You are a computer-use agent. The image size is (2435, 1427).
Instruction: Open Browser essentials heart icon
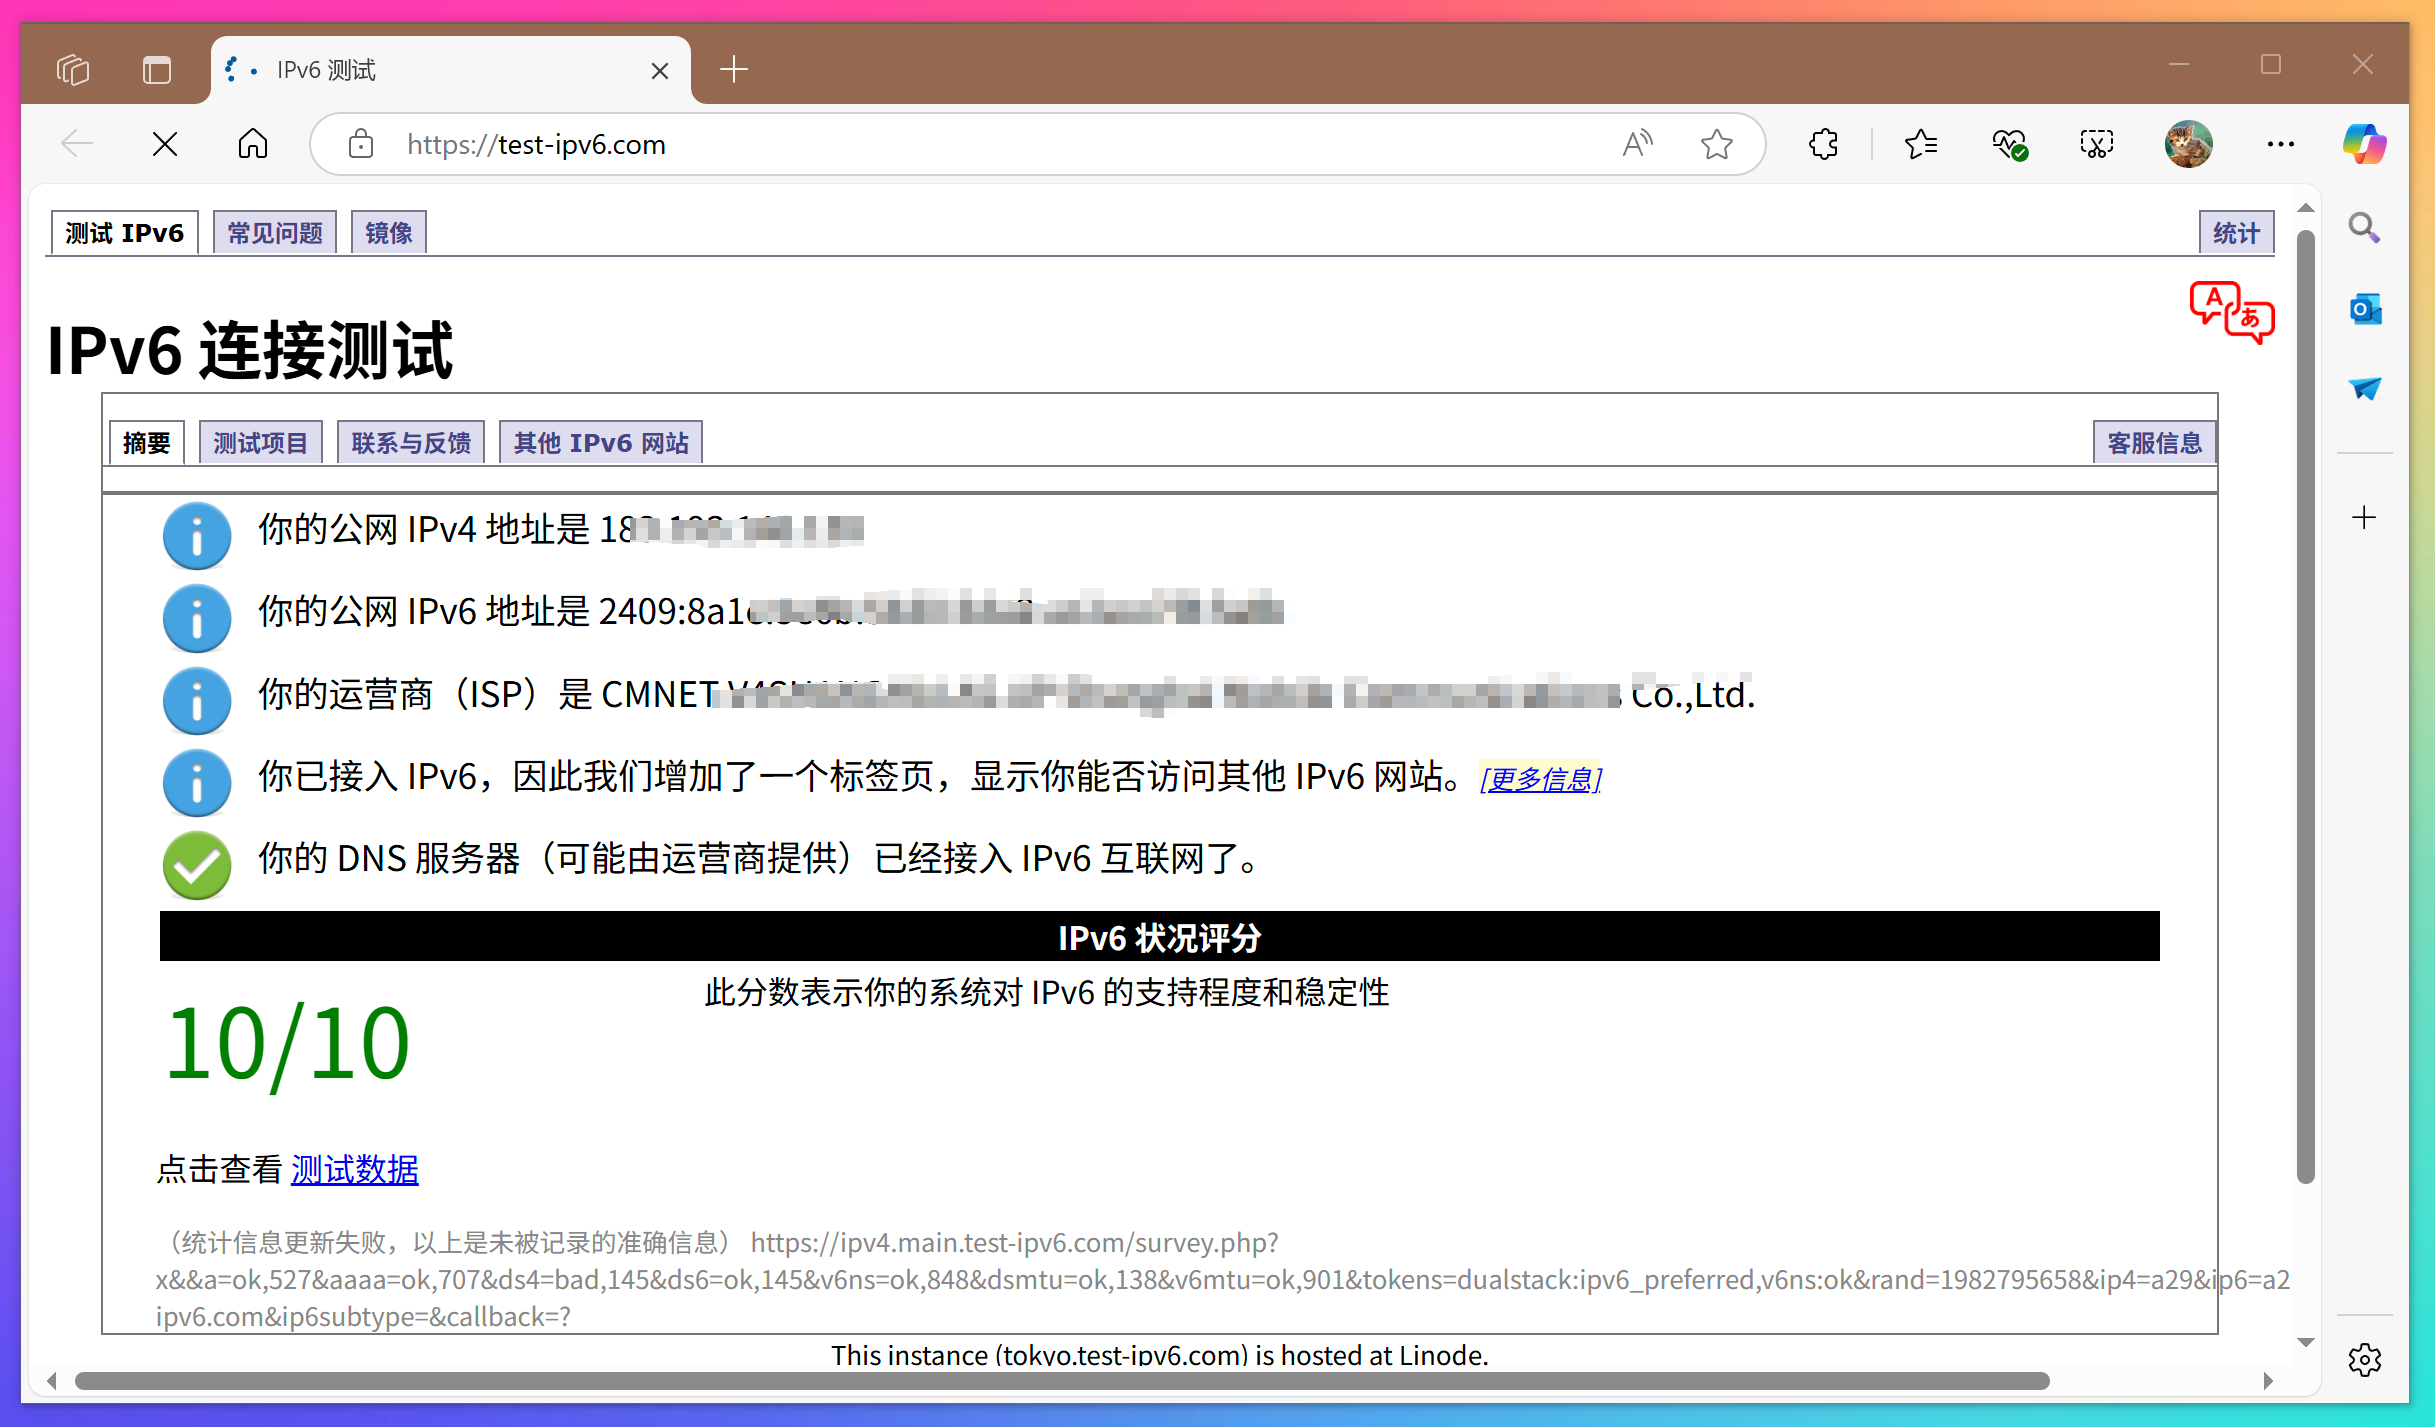click(x=2009, y=144)
